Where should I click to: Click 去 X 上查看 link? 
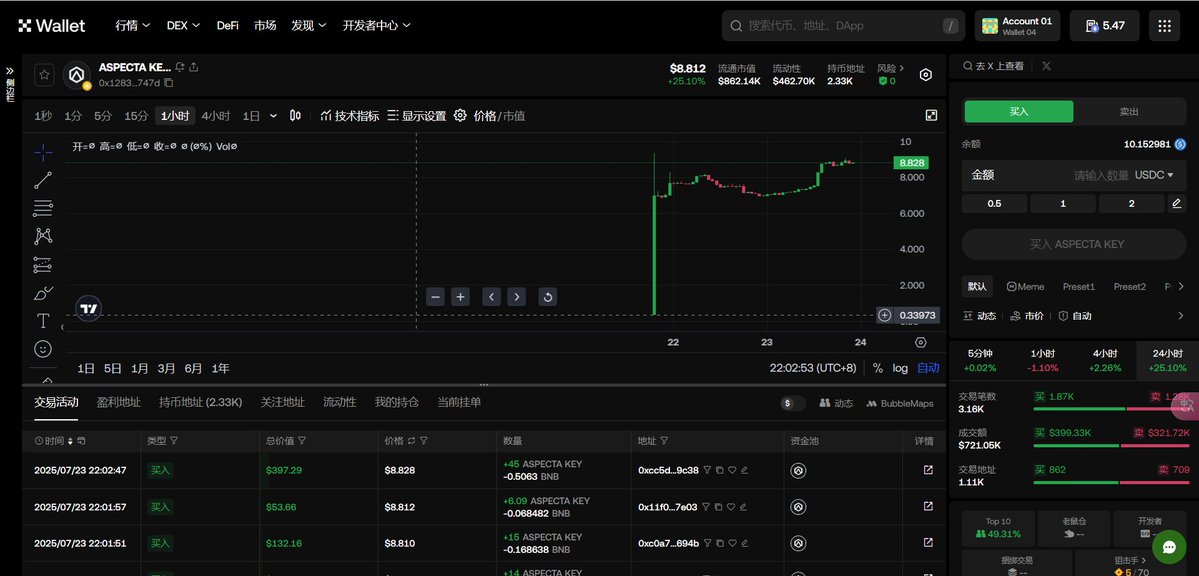point(993,66)
